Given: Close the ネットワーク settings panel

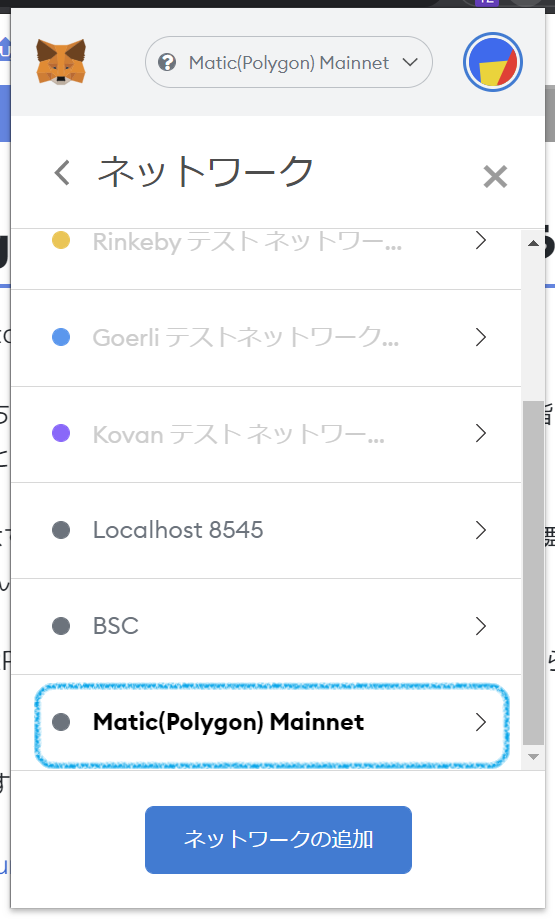Looking at the screenshot, I should pyautogui.click(x=495, y=176).
